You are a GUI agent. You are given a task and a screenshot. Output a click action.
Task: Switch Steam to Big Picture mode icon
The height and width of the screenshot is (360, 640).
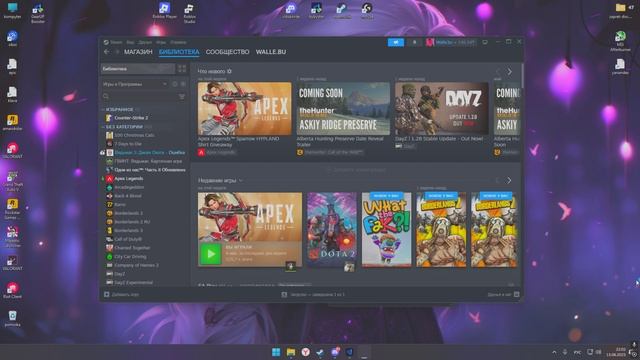[485, 42]
